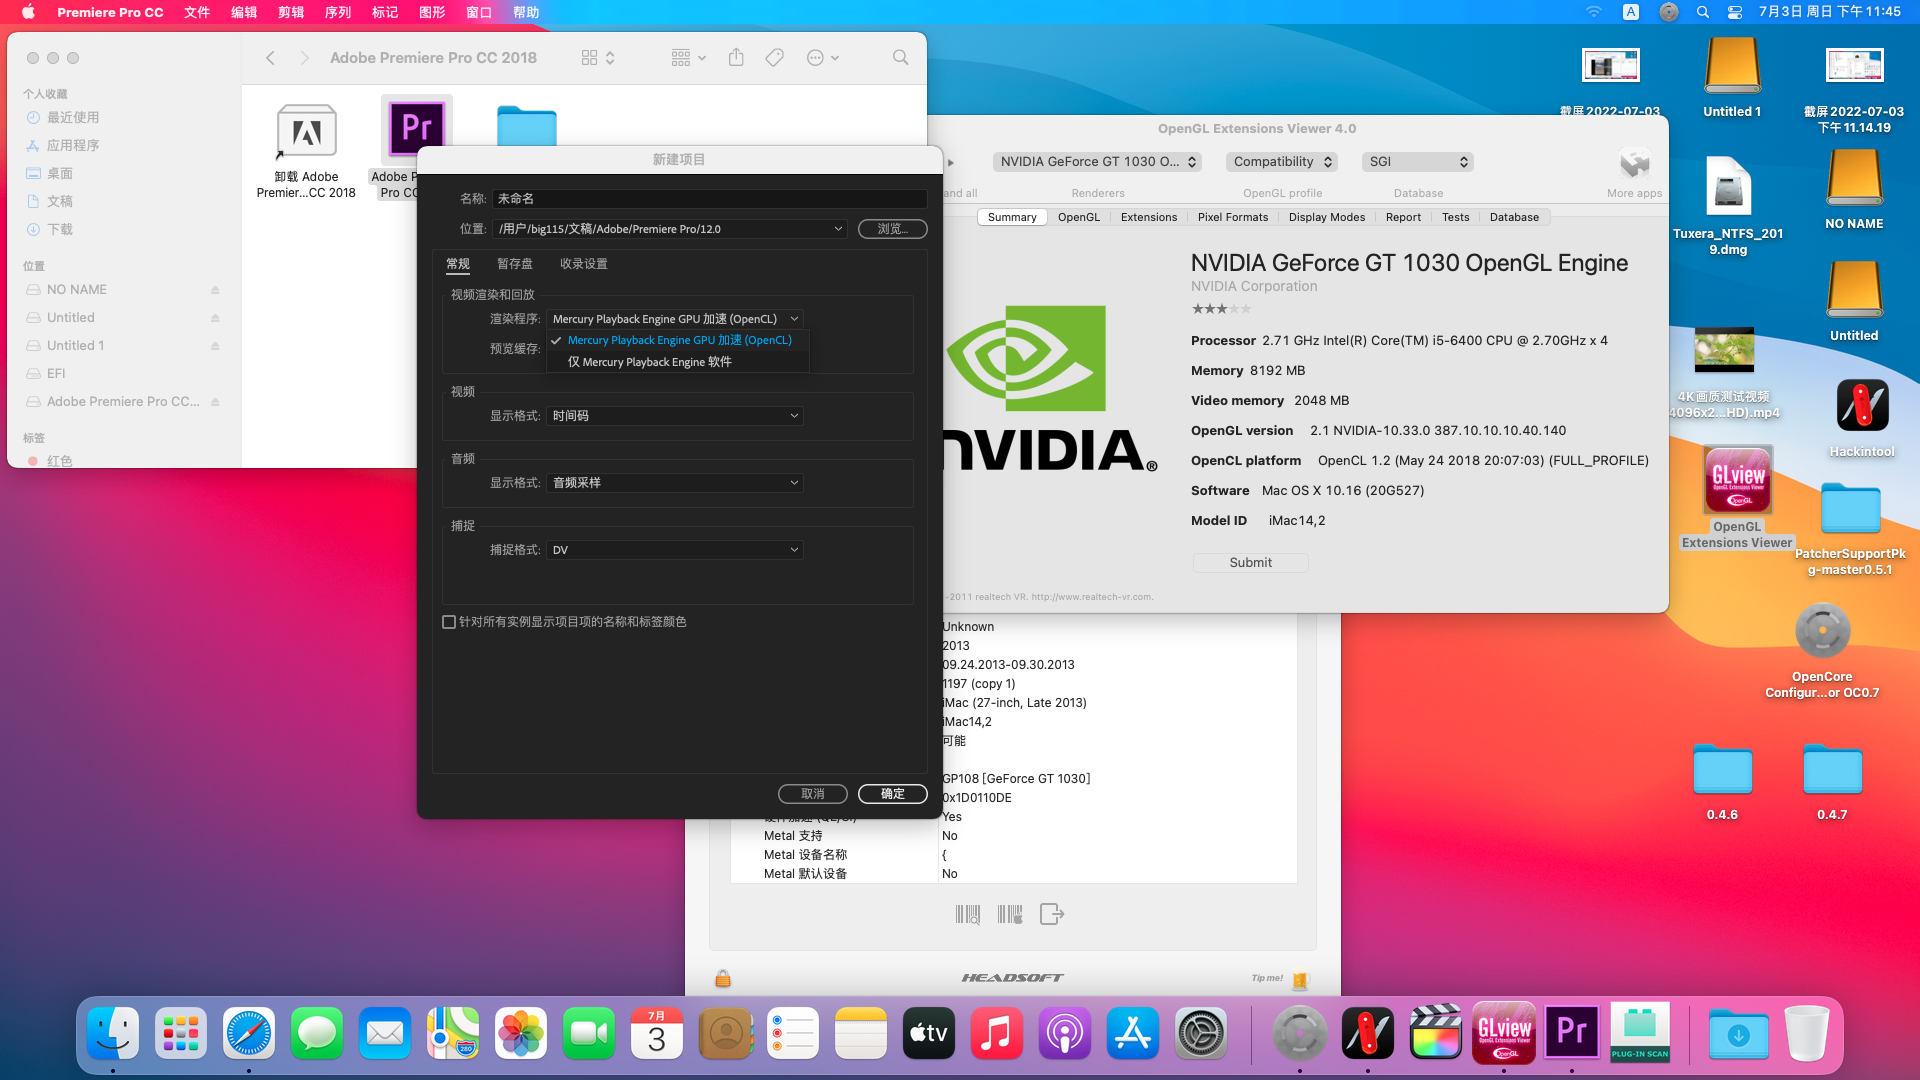
Task: Click Hackintool icon on desktop
Action: tap(1861, 407)
